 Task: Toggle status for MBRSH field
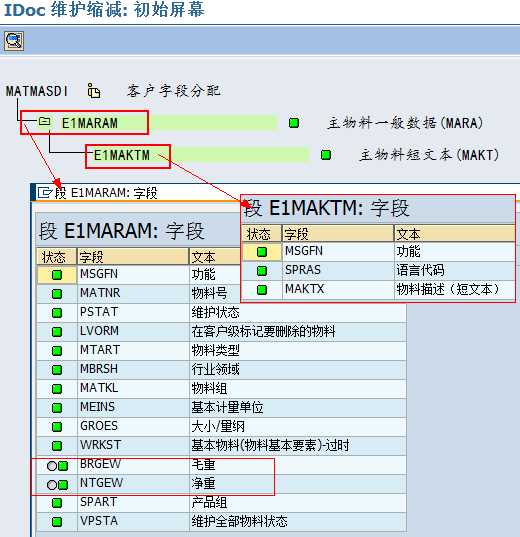coord(57,370)
